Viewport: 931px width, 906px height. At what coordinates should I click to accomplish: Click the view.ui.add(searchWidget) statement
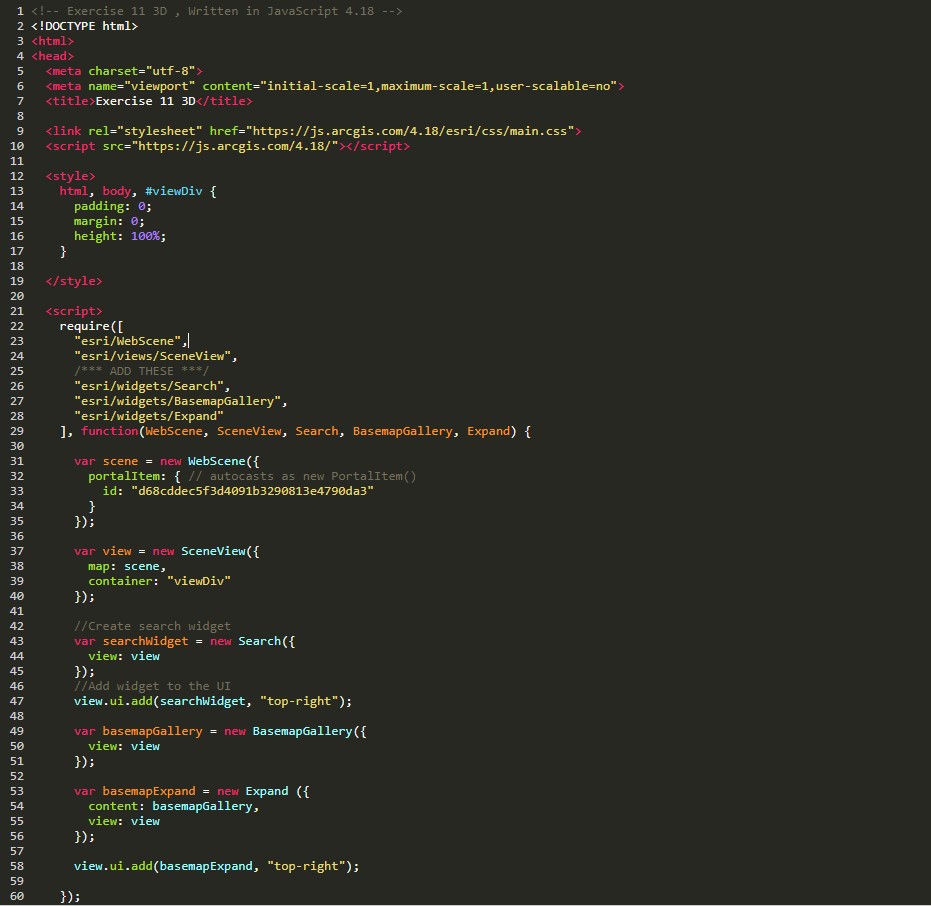tap(212, 701)
